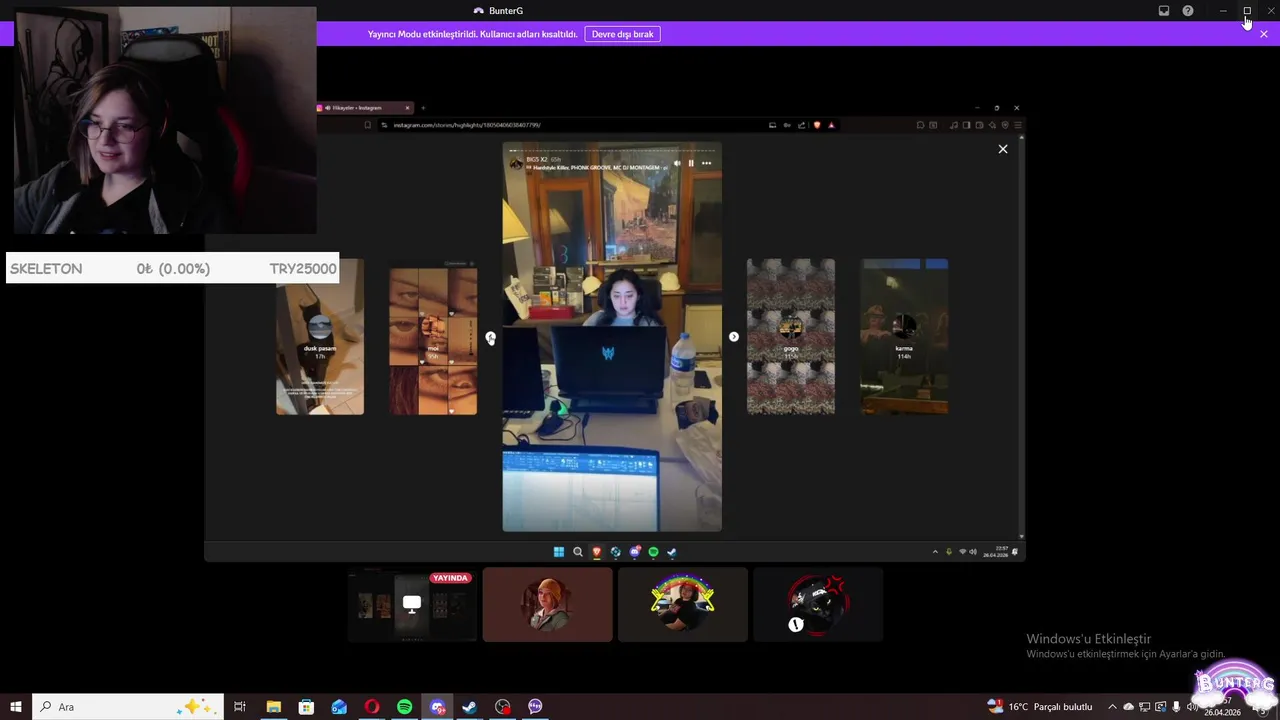Open the taskbar date 26.04.2026 clock
The height and width of the screenshot is (720, 1280).
tap(1222, 712)
